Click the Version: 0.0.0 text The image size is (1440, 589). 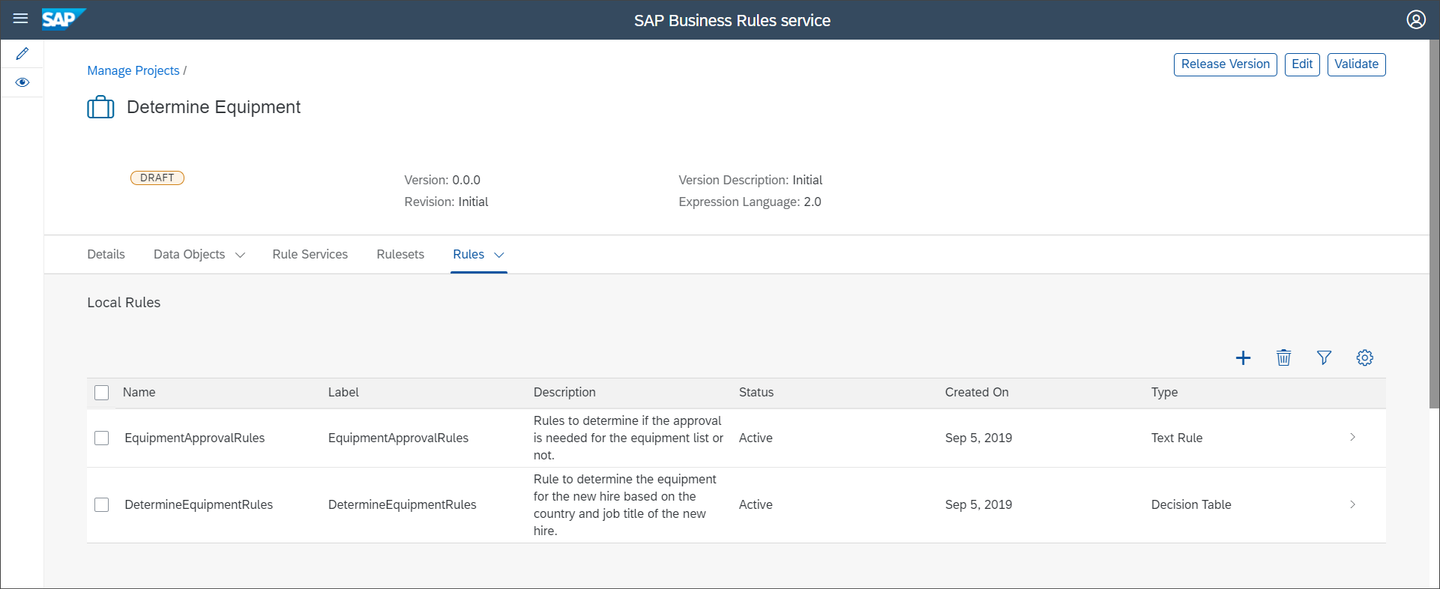[x=442, y=180]
